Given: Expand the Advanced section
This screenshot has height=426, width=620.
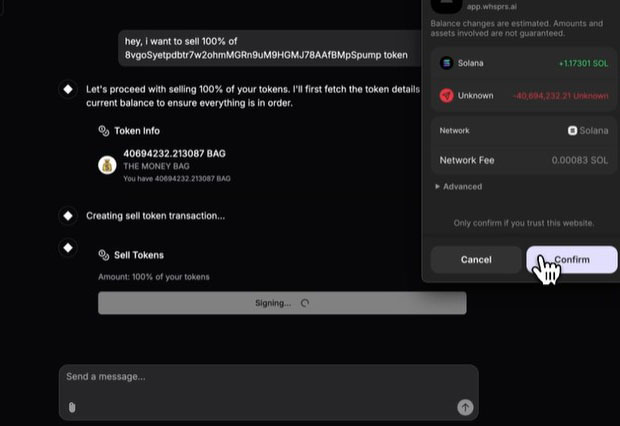Looking at the screenshot, I should (458, 187).
